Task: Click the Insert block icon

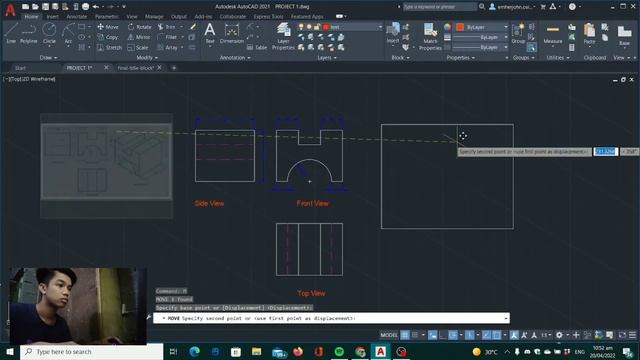Action: (x=393, y=33)
